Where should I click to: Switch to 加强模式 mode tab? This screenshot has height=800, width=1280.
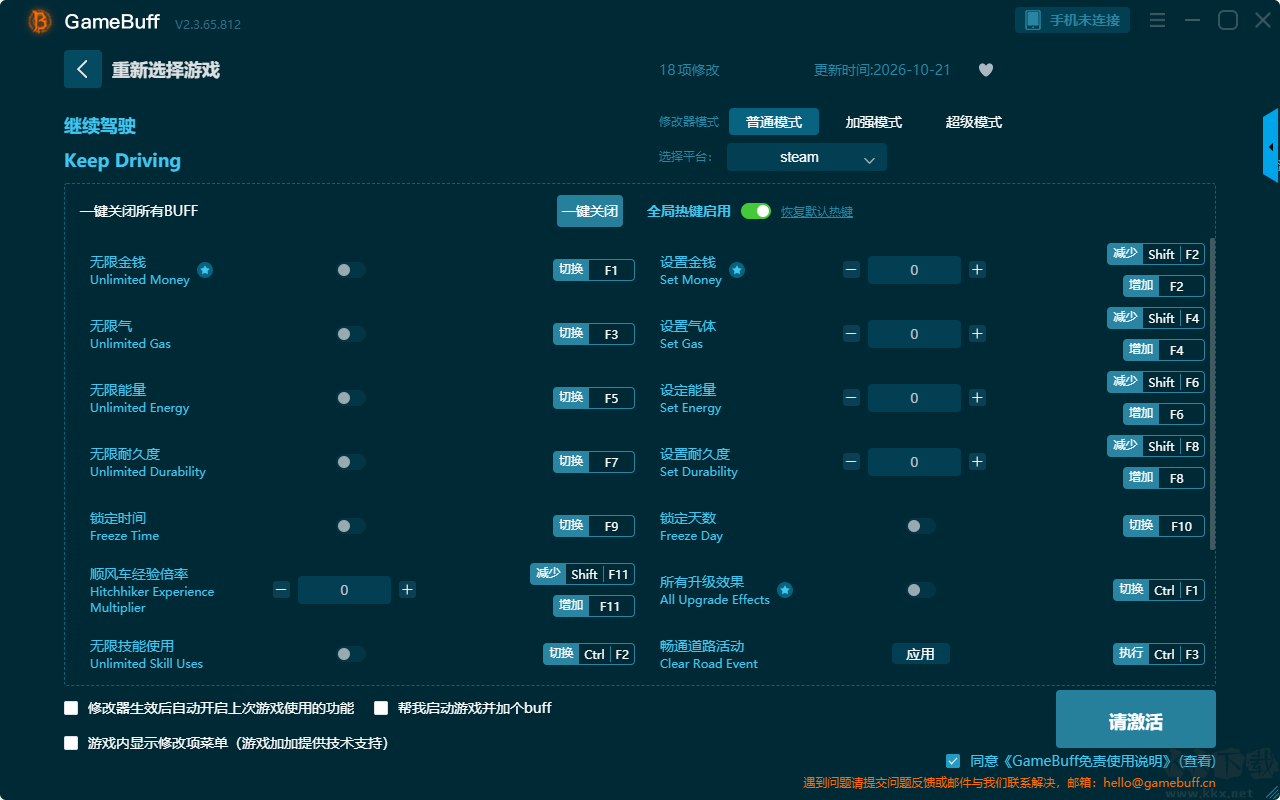(874, 122)
